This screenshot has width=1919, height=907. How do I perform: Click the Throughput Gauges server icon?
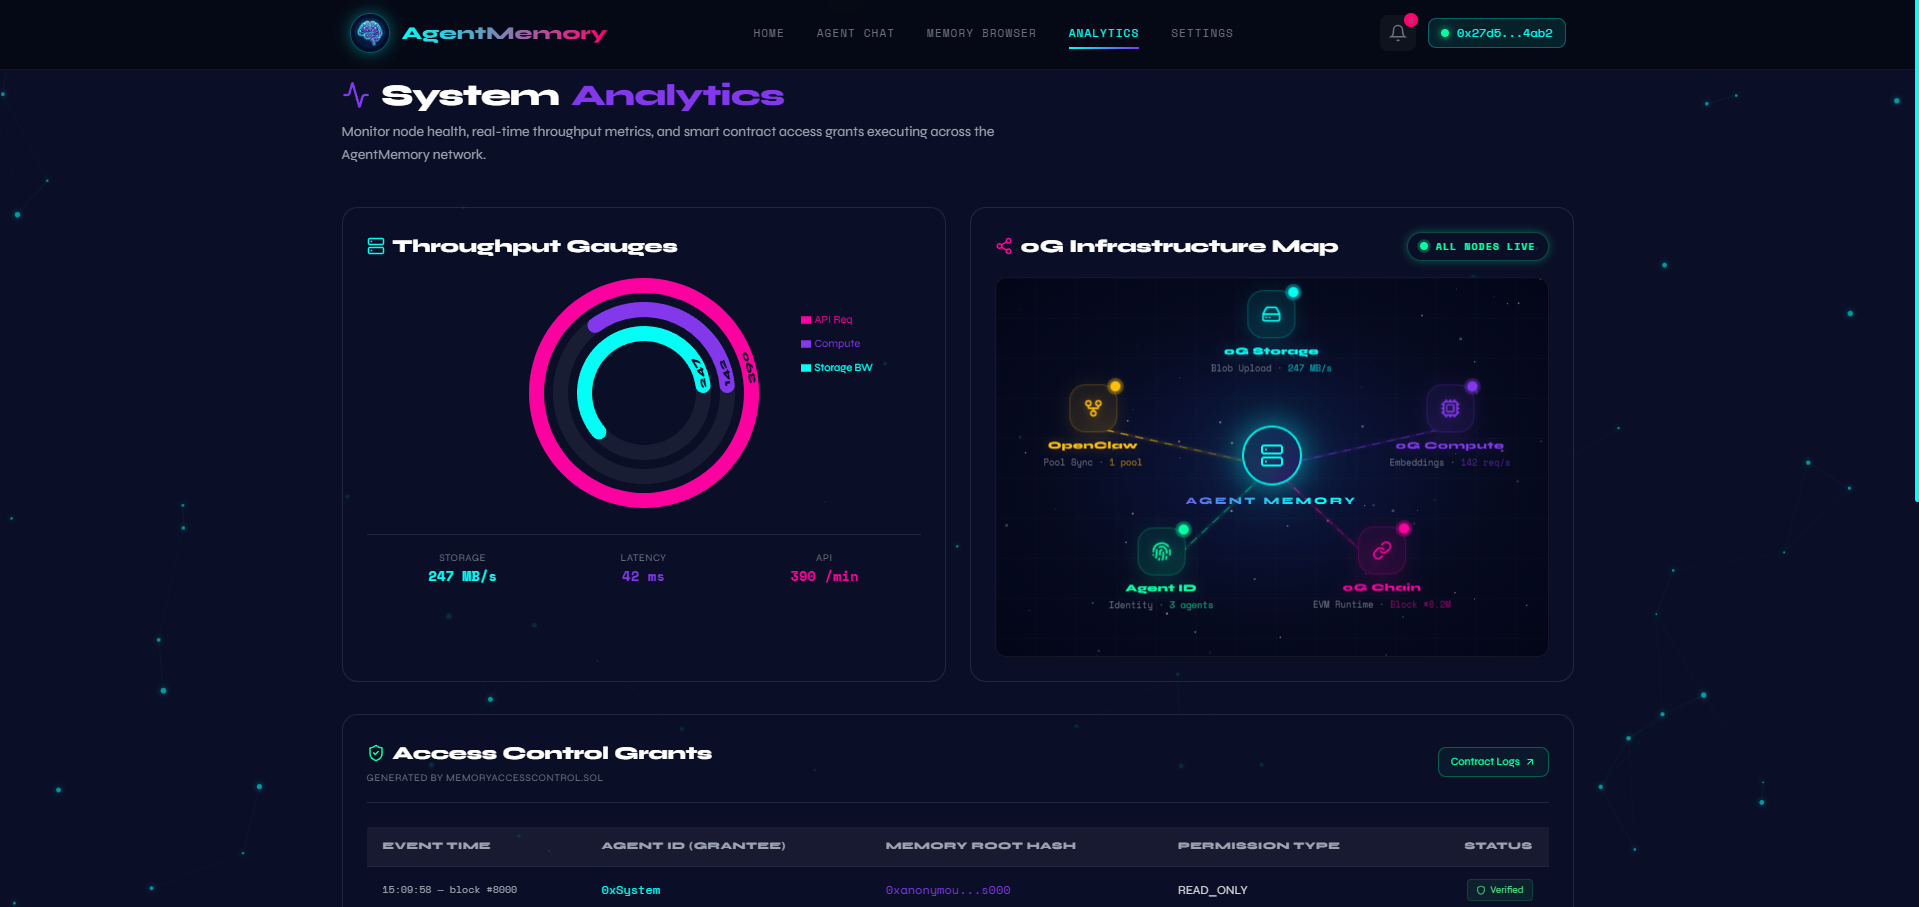(376, 246)
